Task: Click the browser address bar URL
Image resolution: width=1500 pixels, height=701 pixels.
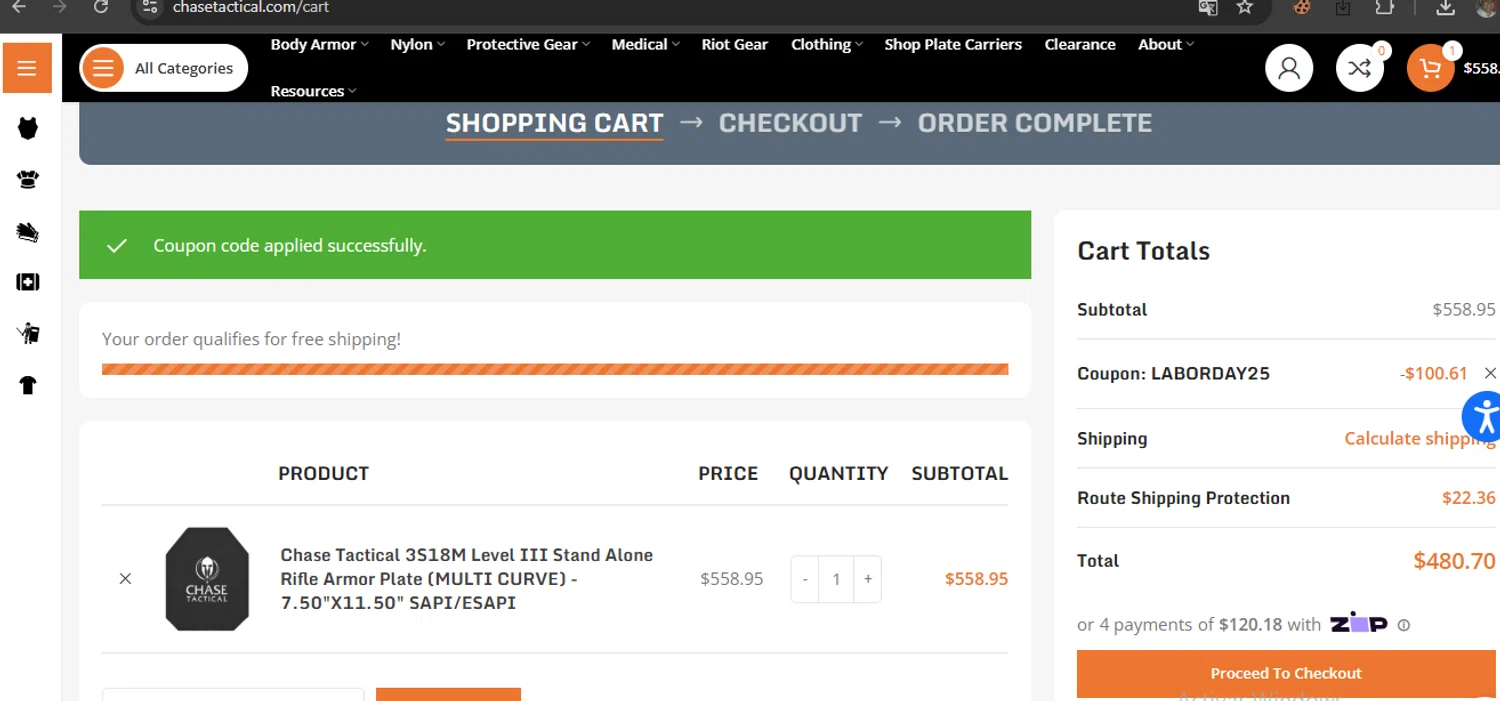Action: click(x=251, y=7)
